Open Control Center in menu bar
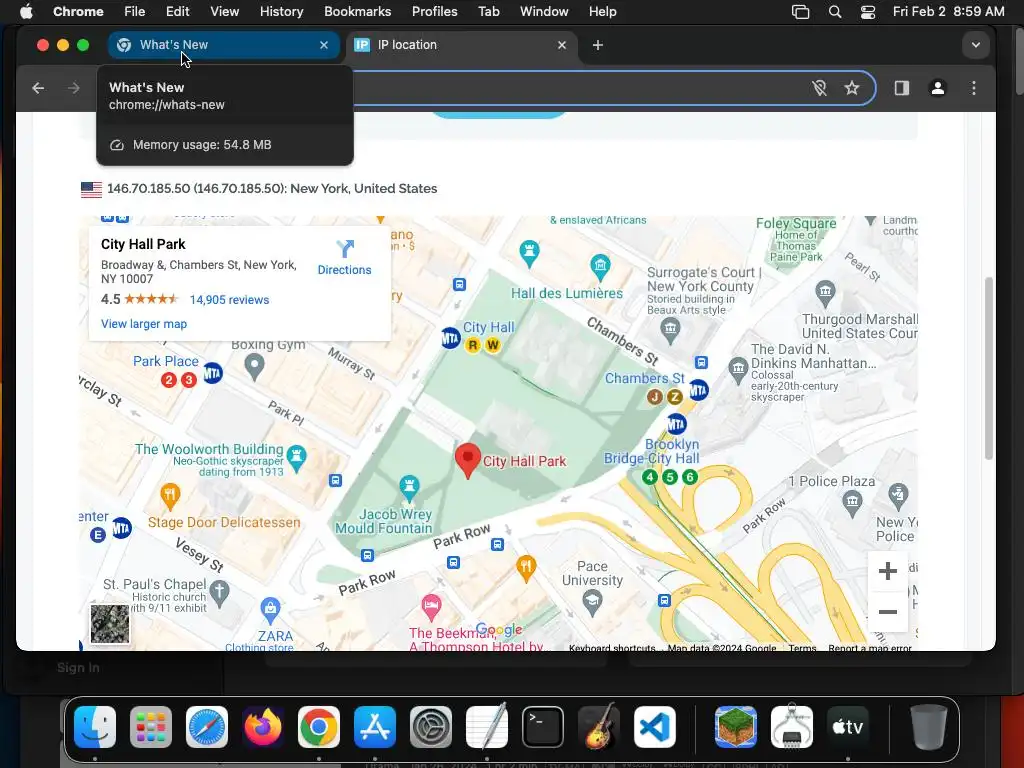The width and height of the screenshot is (1024, 768). click(868, 12)
